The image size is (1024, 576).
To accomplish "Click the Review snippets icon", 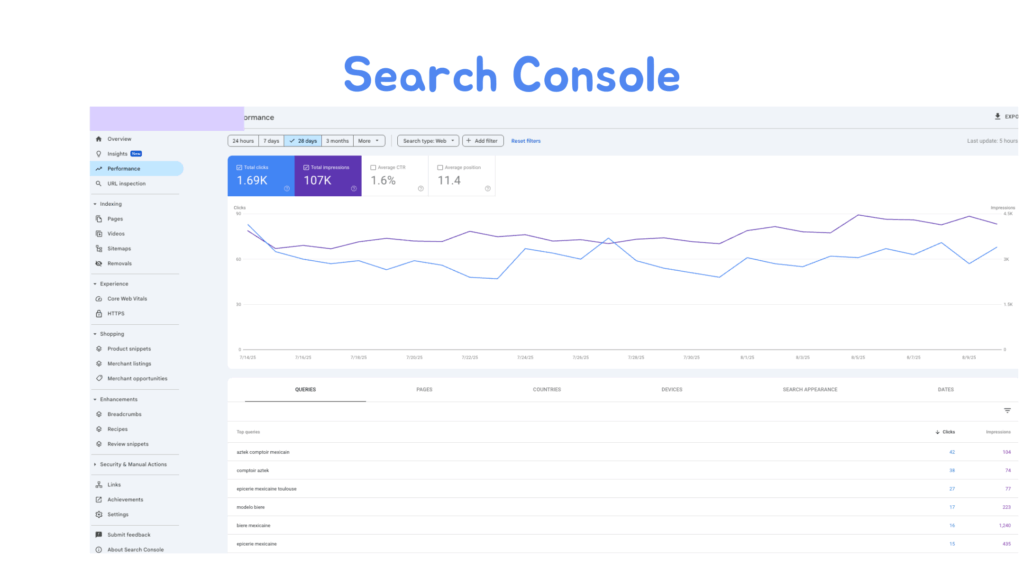I will tap(99, 444).
